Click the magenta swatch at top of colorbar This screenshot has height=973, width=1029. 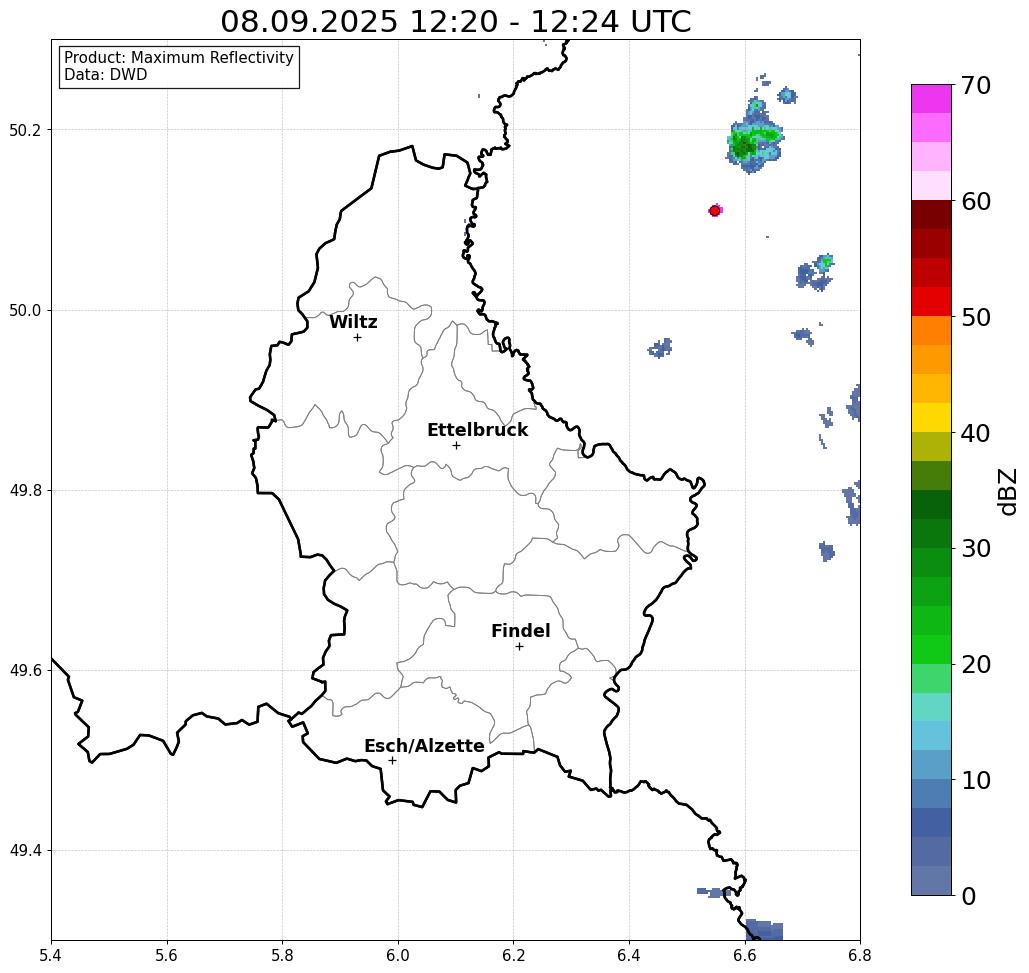tap(931, 99)
